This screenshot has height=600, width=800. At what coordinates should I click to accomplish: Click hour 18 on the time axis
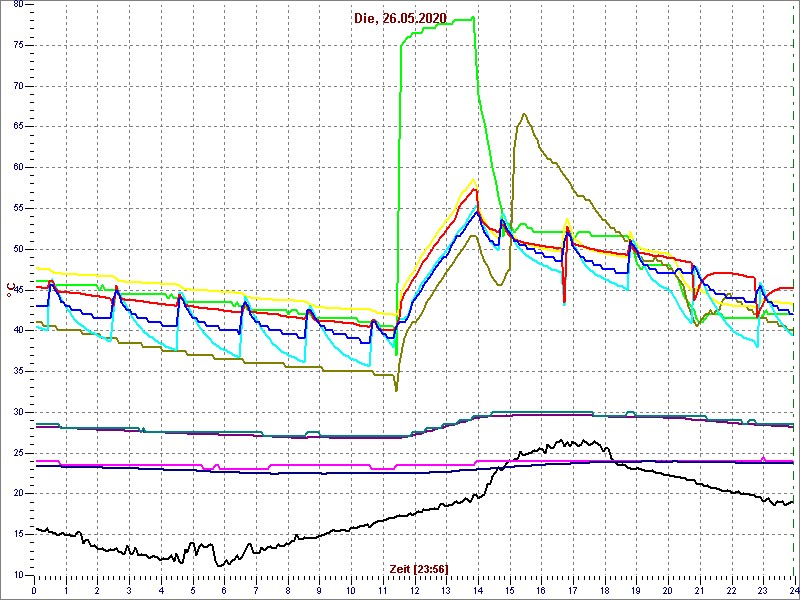tap(605, 590)
